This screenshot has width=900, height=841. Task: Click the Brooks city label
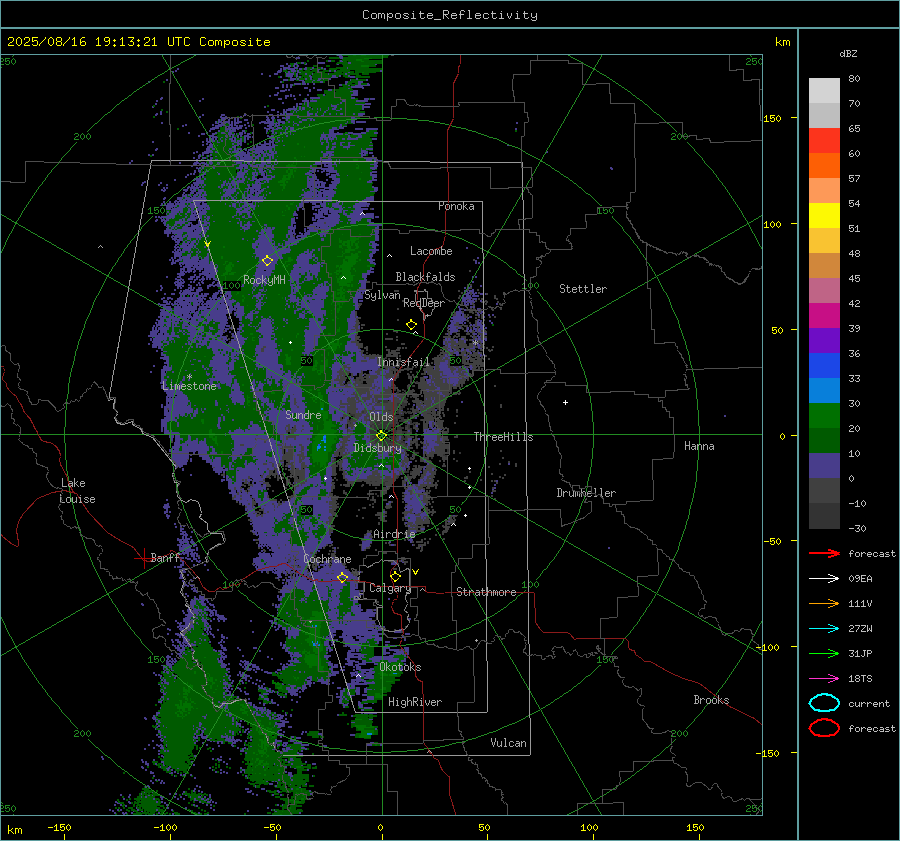pos(711,700)
